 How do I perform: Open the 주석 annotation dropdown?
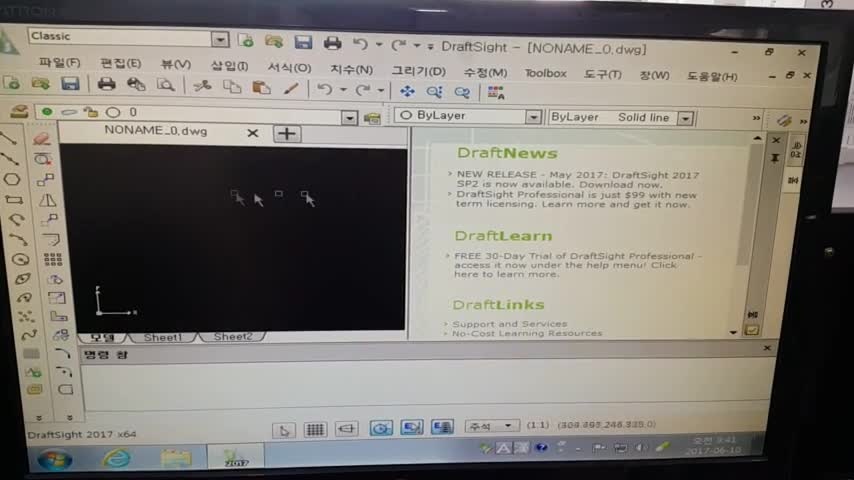click(x=492, y=426)
